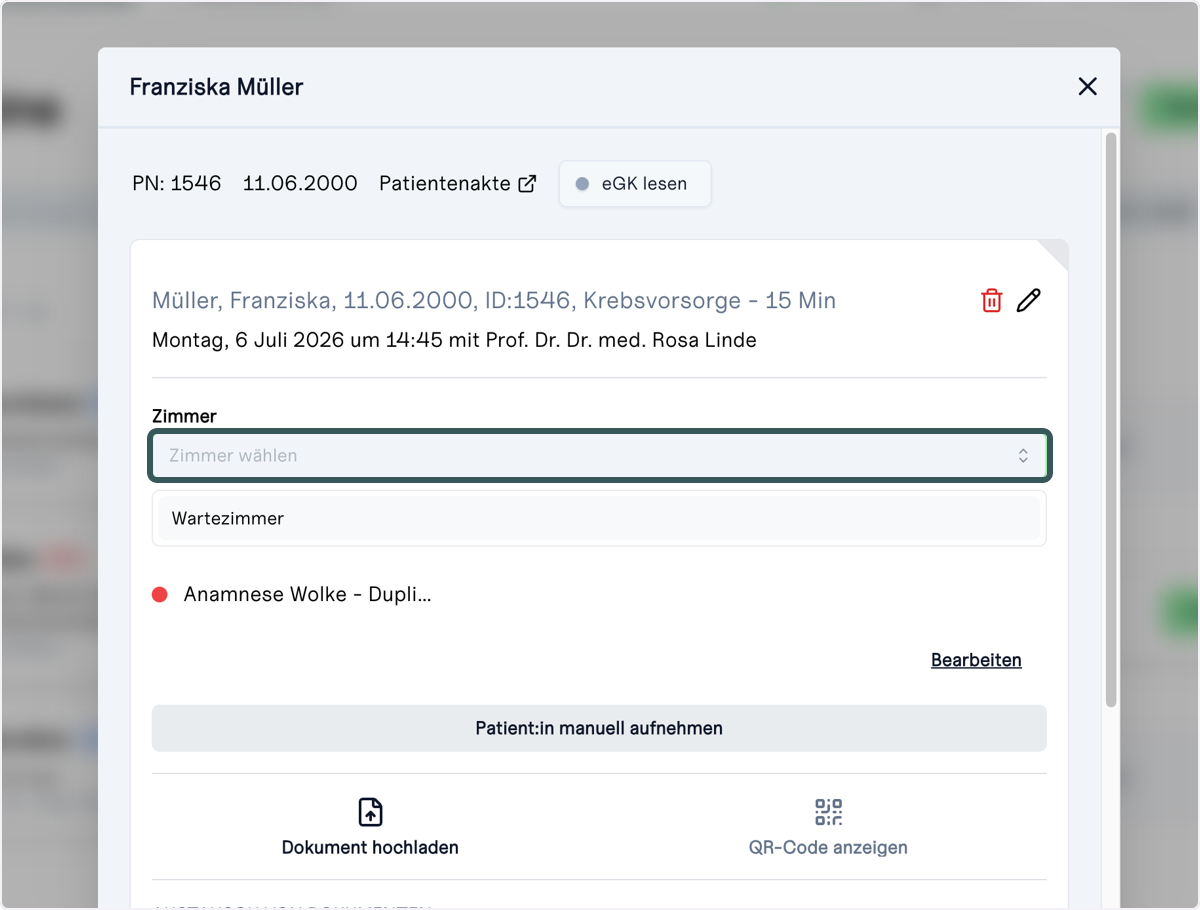
Task: Select the Wartezimmer option
Action: pos(599,519)
